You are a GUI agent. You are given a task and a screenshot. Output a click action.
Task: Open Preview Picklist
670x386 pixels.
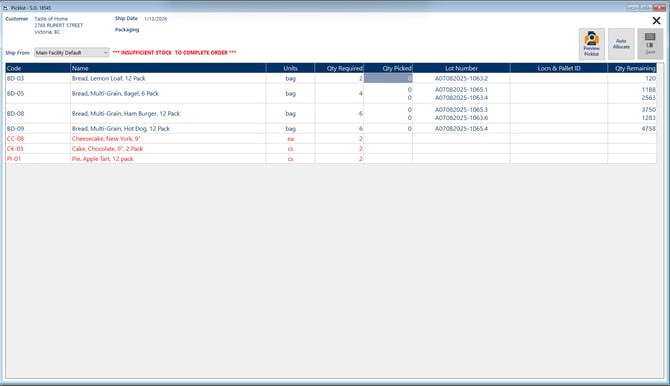pos(591,44)
